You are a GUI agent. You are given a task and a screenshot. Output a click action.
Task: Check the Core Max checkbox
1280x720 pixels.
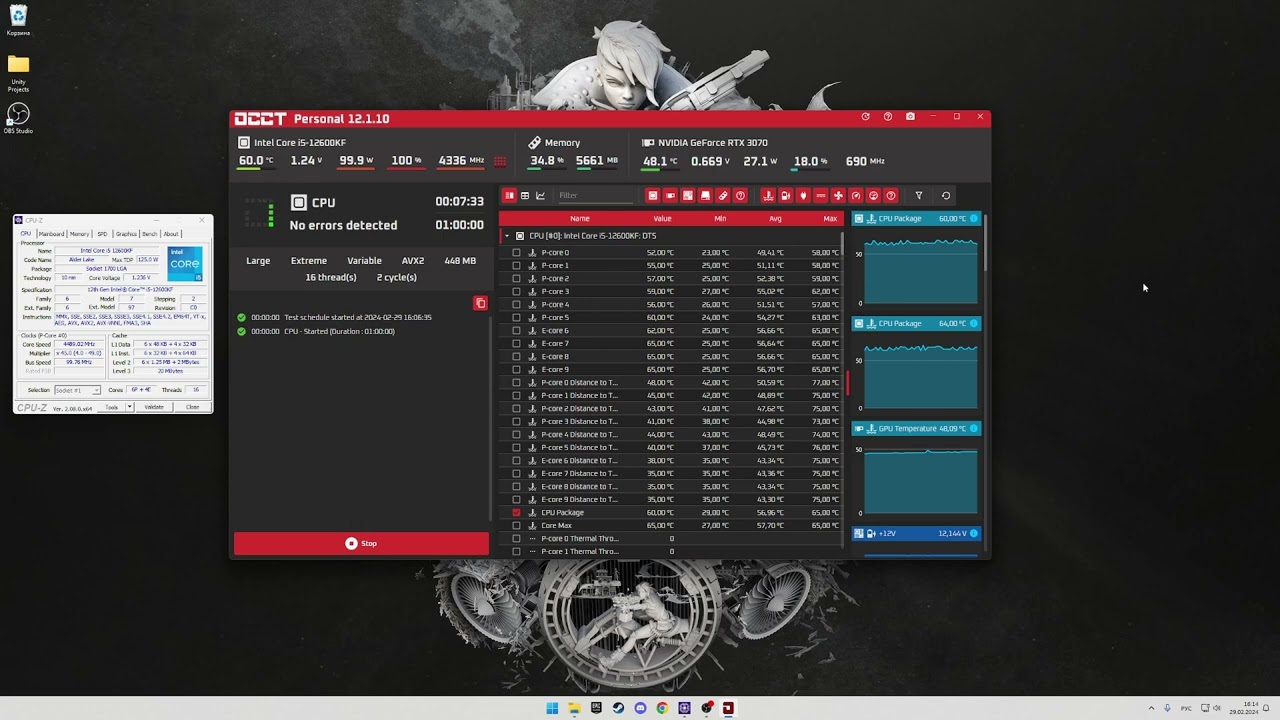516,526
